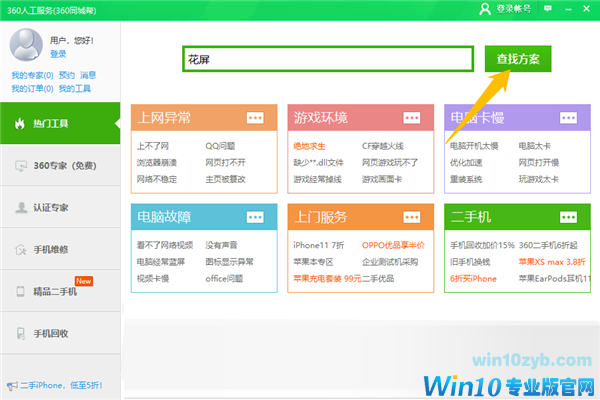This screenshot has width=600, height=400.
Task: Open the 精品二手机 sidebar tab
Action: [60, 291]
